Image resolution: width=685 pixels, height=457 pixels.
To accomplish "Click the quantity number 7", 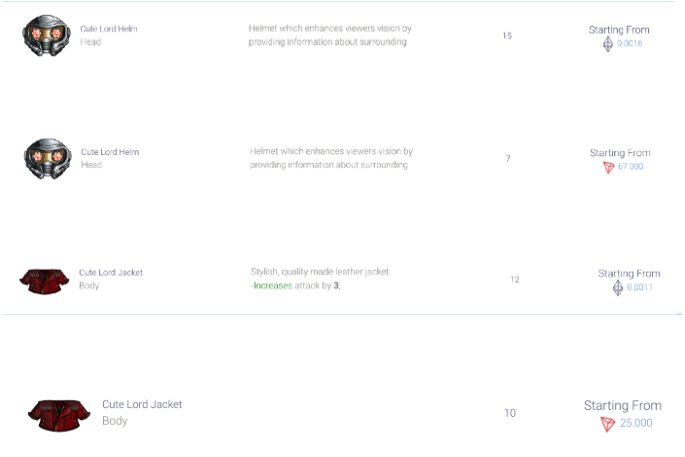I will (x=508, y=159).
